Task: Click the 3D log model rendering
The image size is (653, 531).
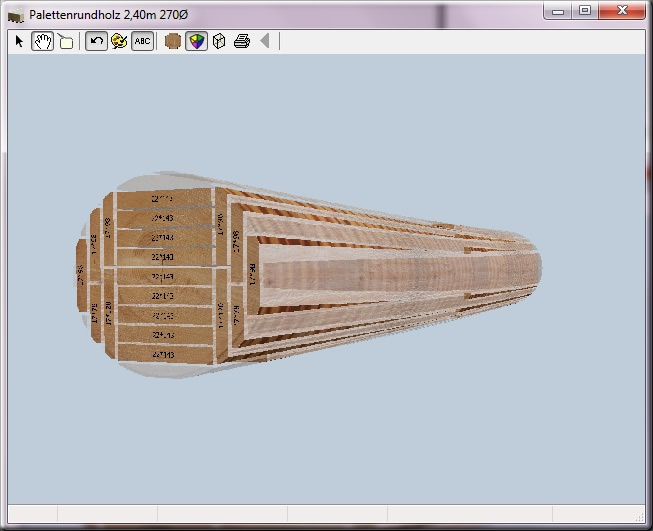Action: tap(308, 275)
